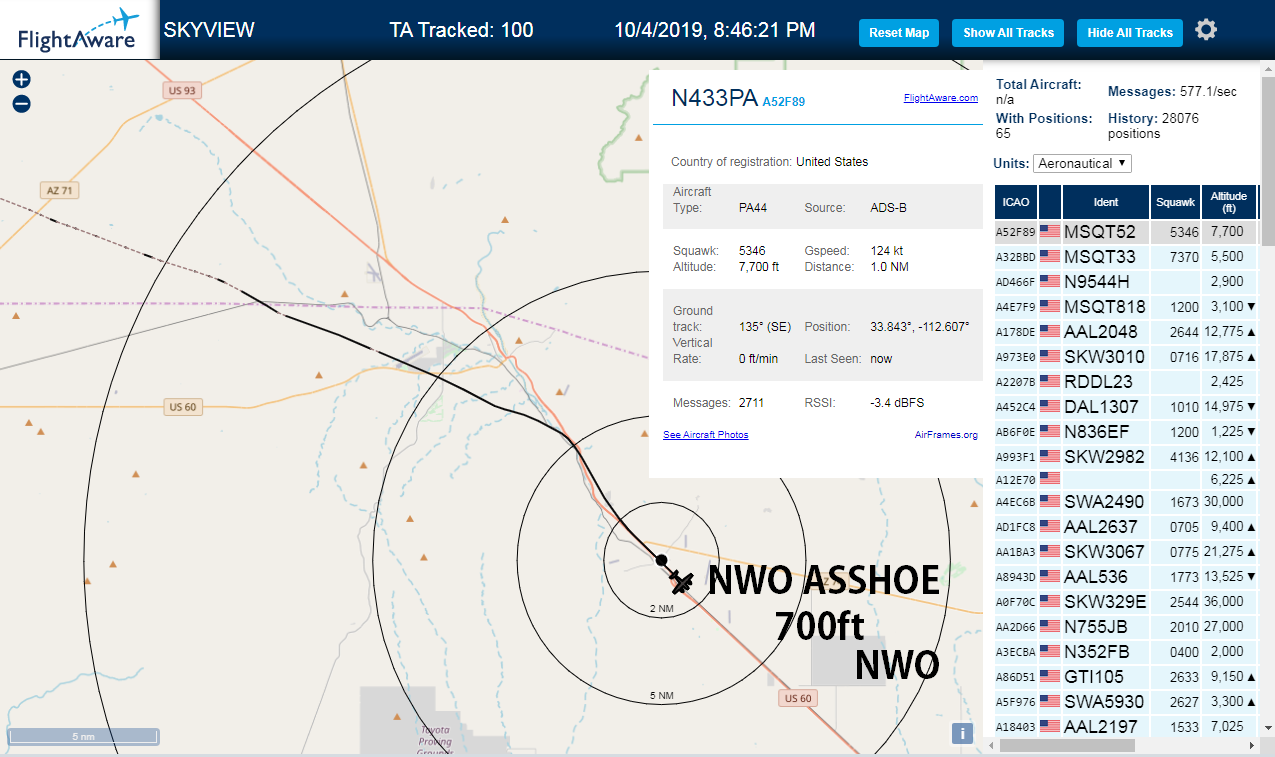This screenshot has width=1275, height=757.
Task: Click the flag column header
Action: [x=1050, y=202]
